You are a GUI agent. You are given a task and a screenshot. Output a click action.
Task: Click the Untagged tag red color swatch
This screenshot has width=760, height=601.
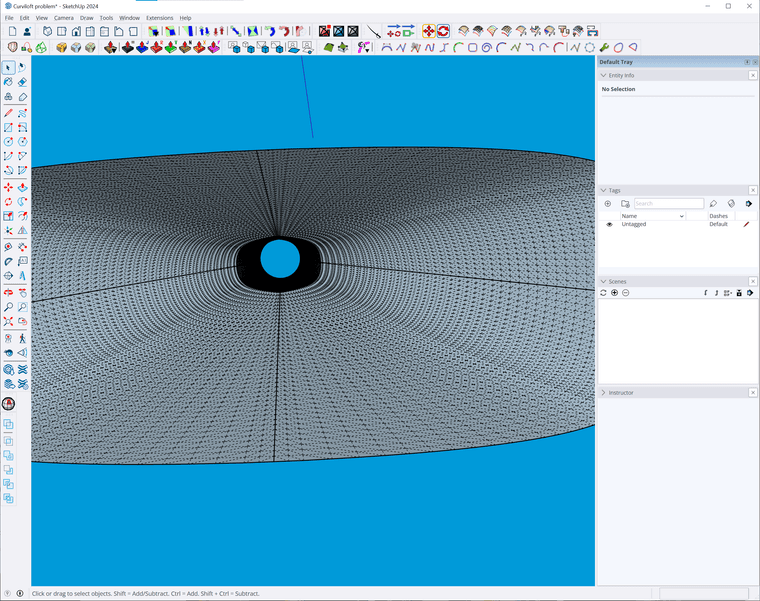(746, 224)
